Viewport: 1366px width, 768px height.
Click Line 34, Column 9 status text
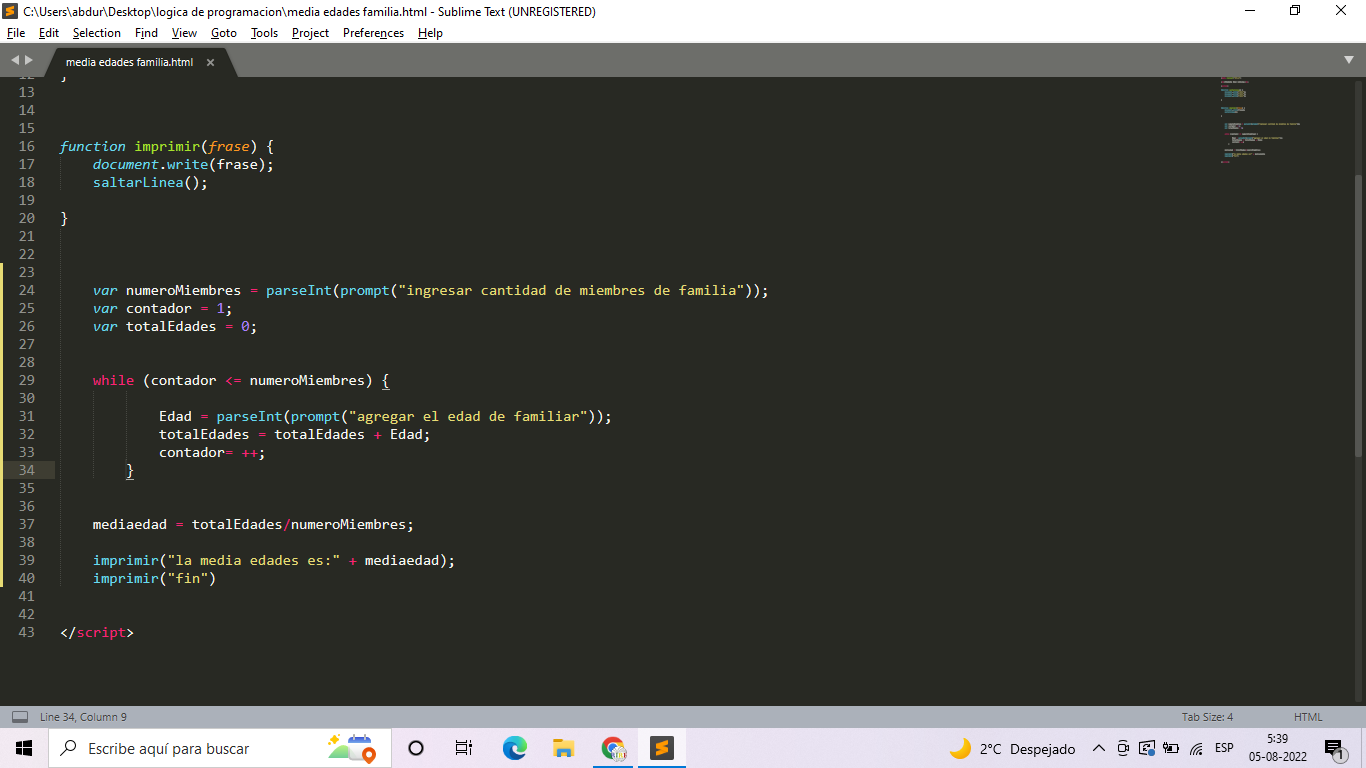[x=83, y=717]
